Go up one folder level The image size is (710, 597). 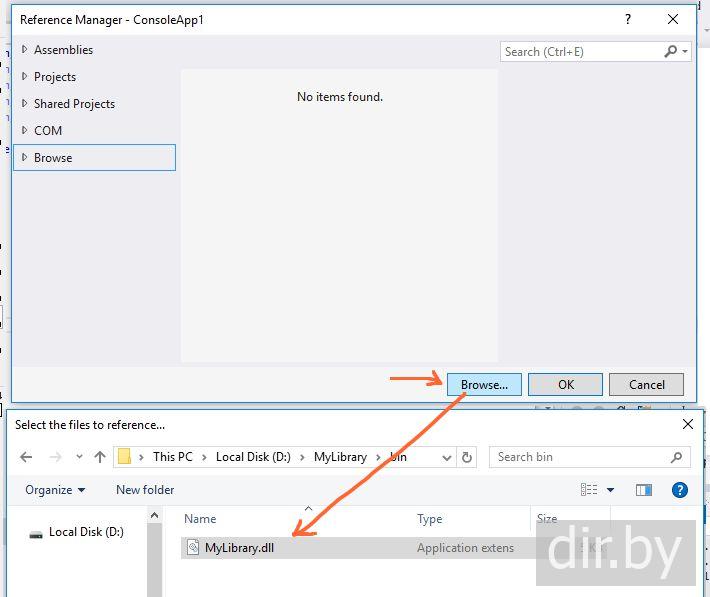point(100,457)
